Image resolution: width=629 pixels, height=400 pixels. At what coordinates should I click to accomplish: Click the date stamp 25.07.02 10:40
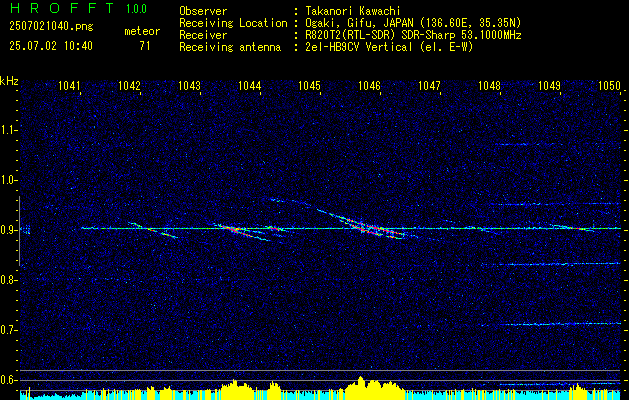51,46
